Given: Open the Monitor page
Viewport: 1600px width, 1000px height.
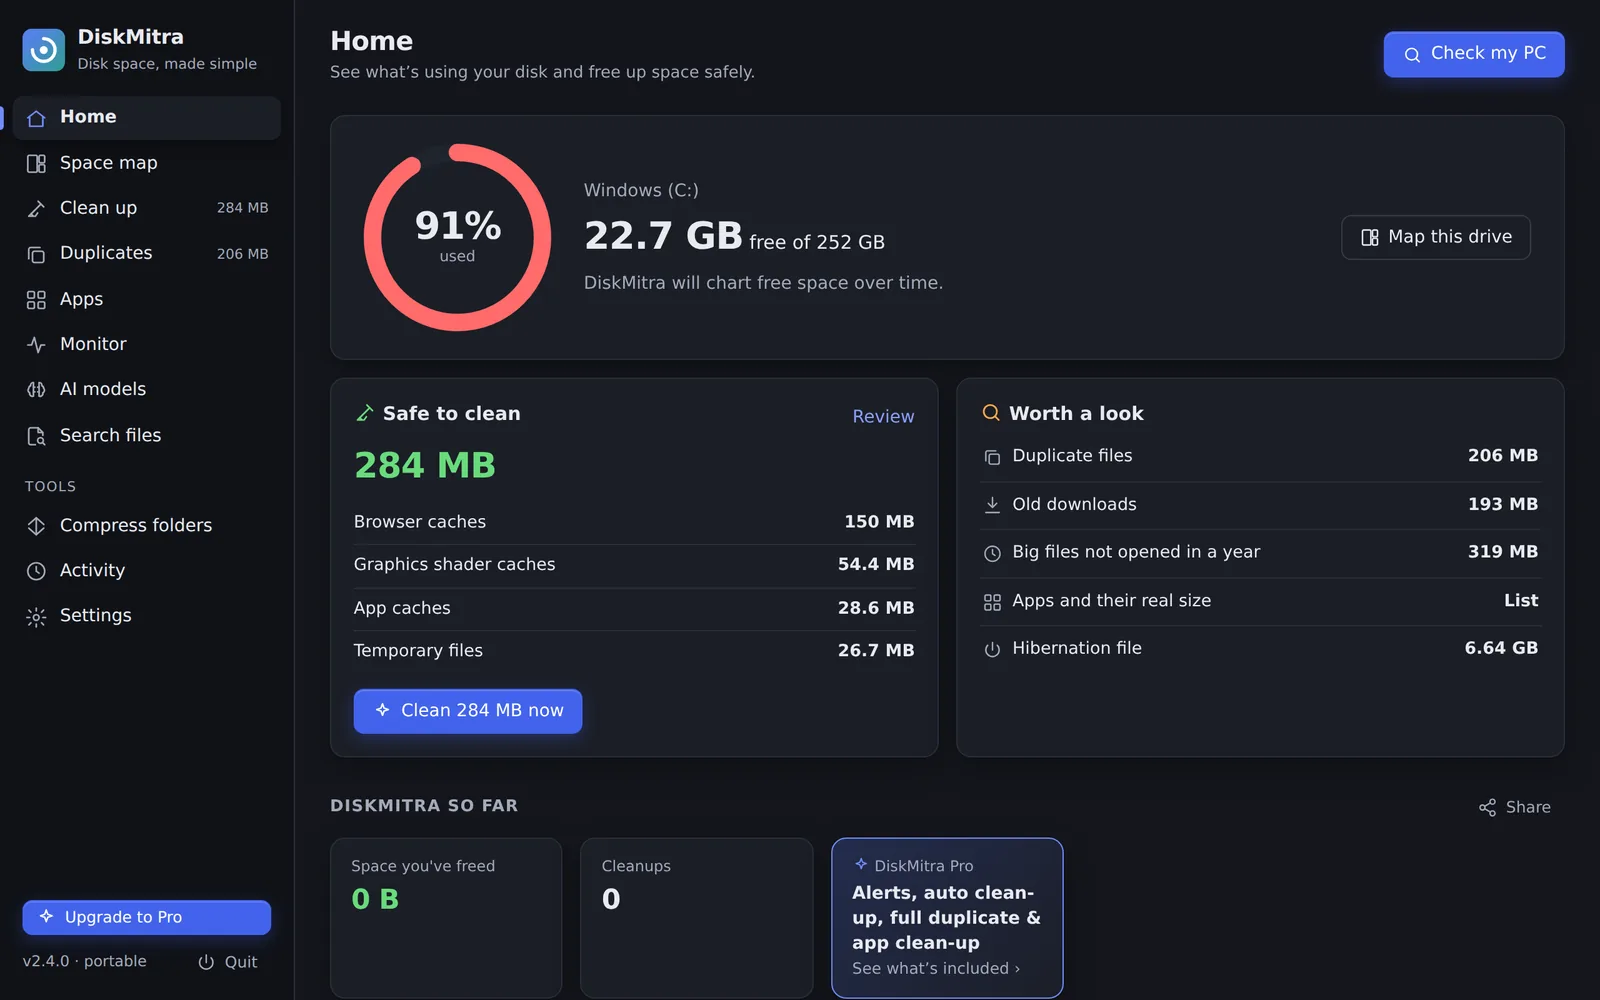Looking at the screenshot, I should click(147, 344).
